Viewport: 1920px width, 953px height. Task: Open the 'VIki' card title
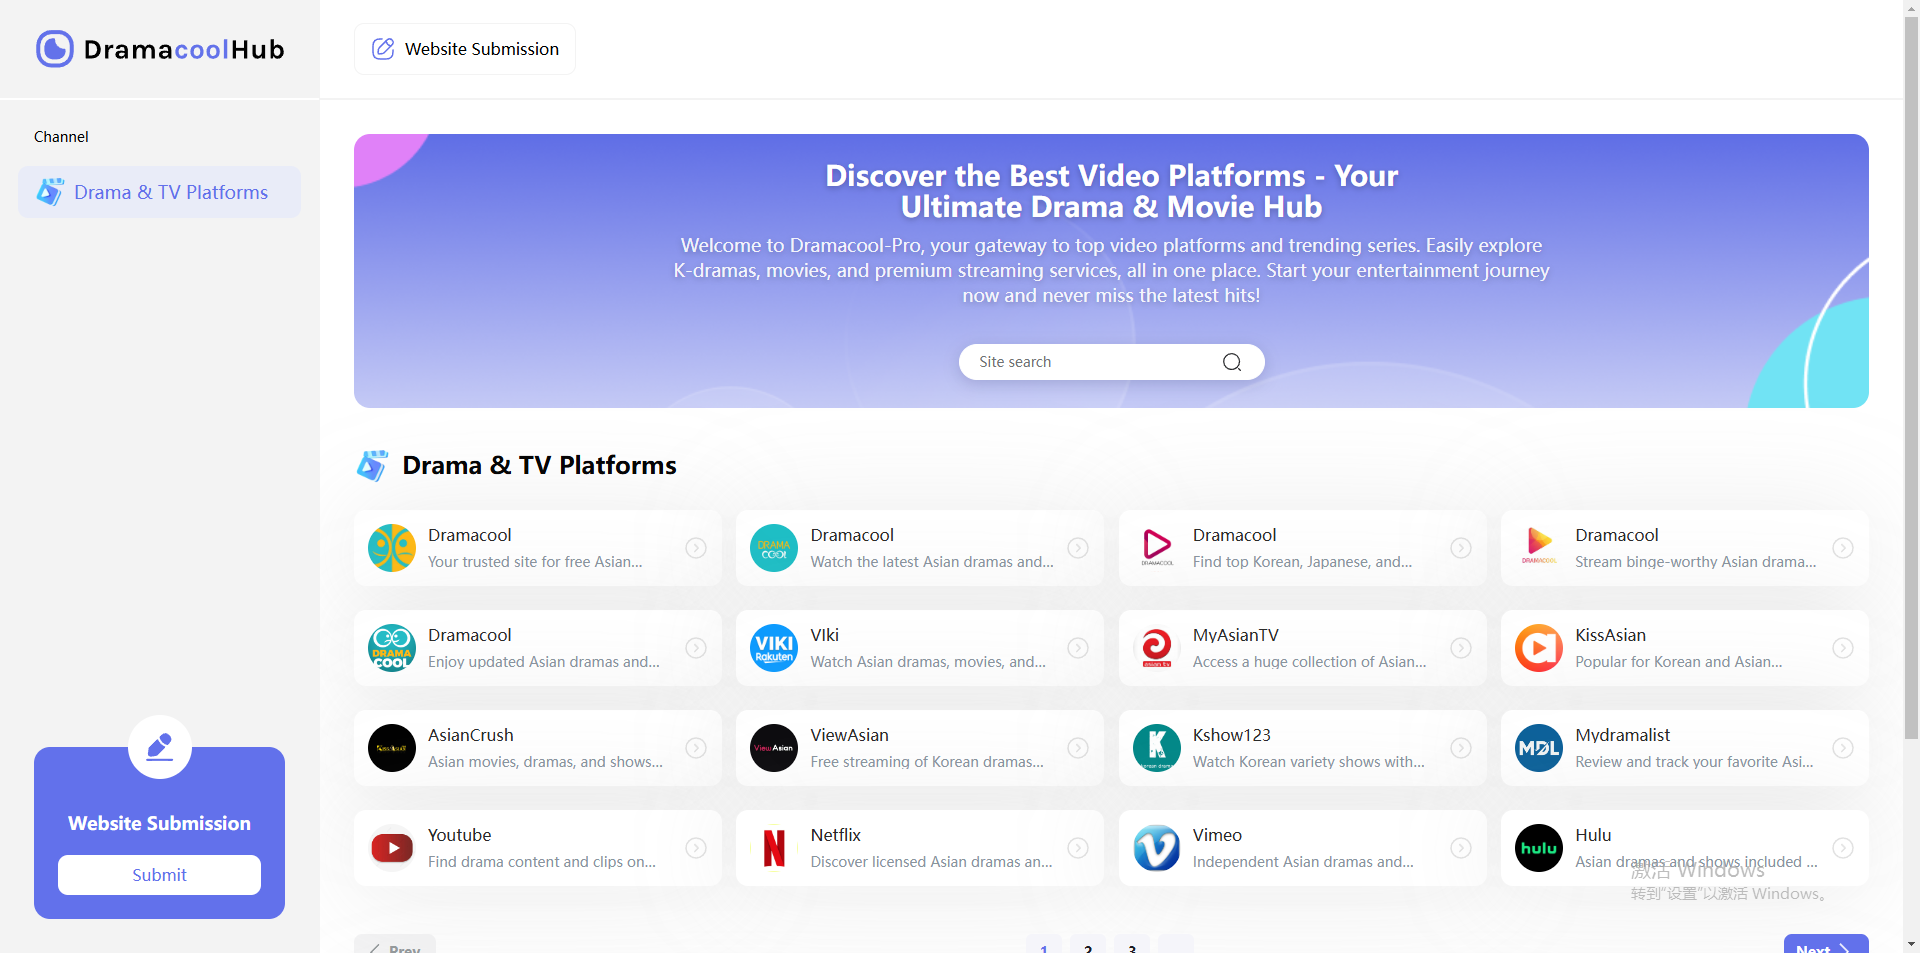824,635
